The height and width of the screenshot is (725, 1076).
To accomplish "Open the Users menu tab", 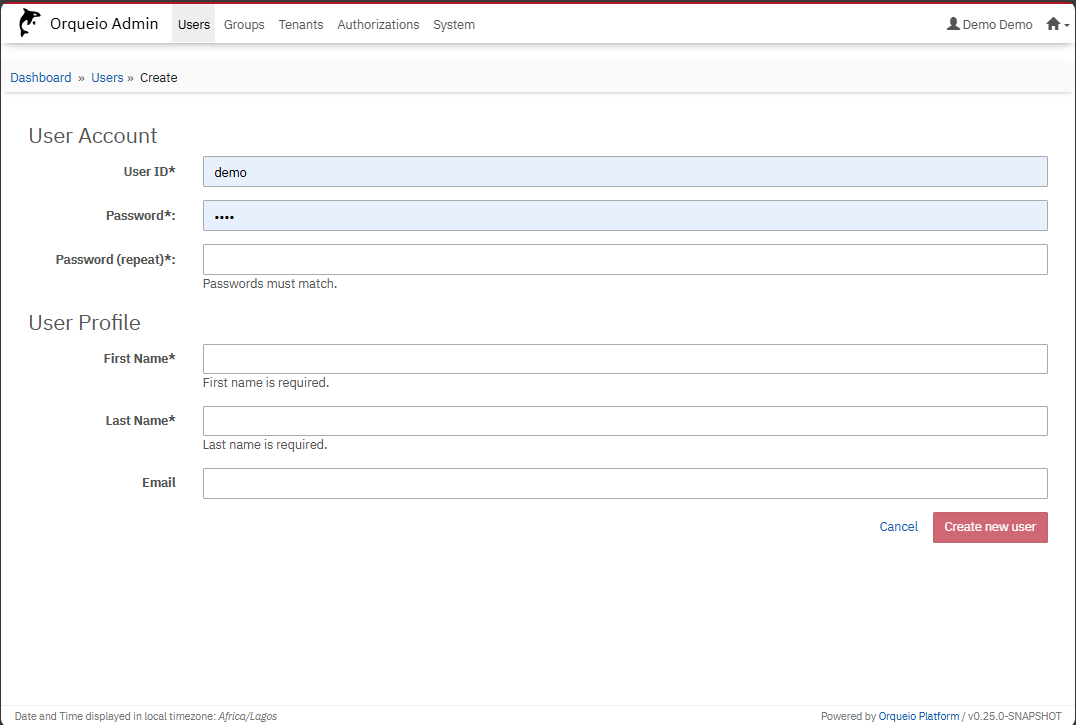I will 194,24.
